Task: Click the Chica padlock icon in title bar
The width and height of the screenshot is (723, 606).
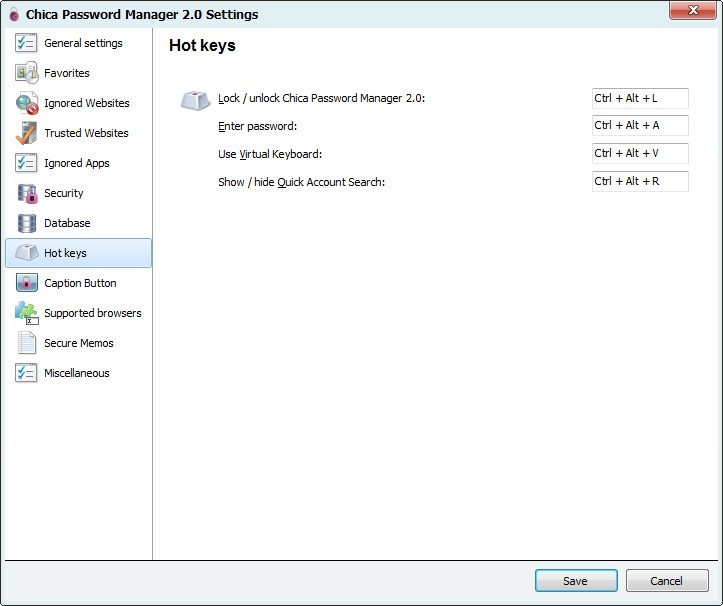Action: coord(14,14)
